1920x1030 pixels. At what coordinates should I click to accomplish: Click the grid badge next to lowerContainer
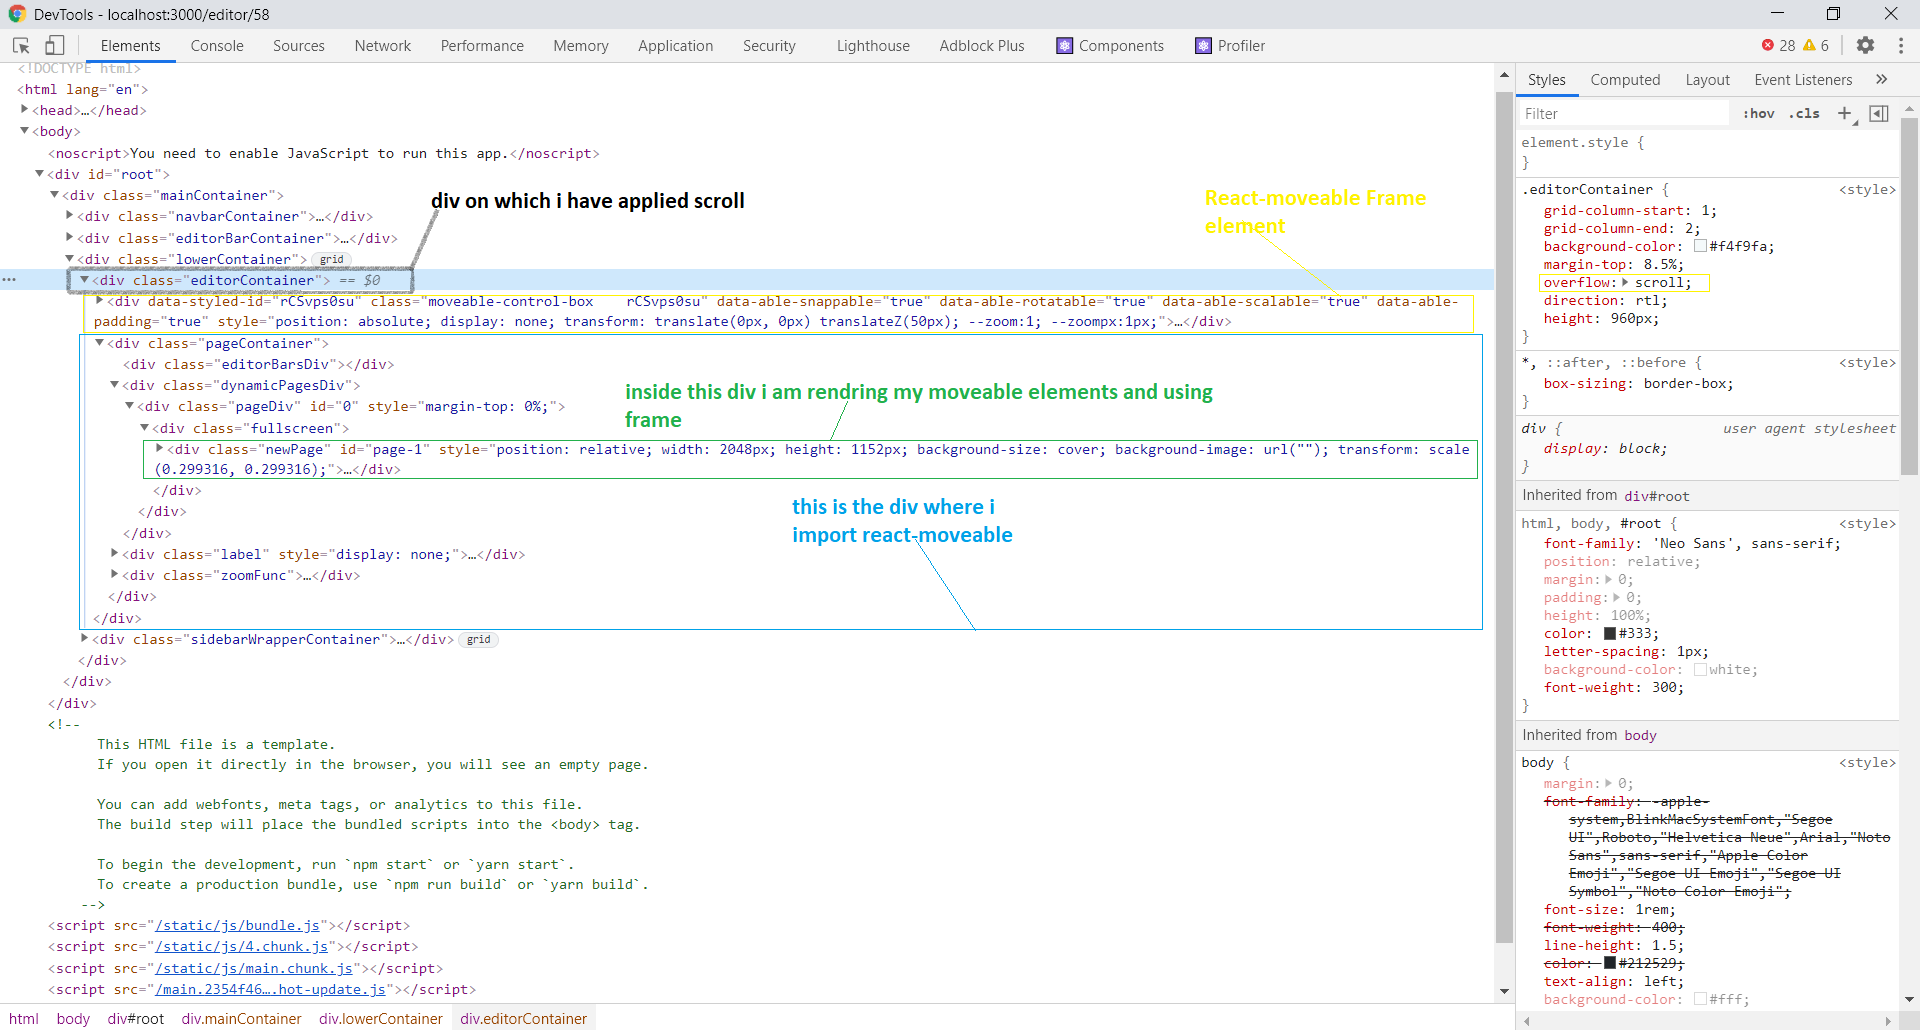pos(332,260)
